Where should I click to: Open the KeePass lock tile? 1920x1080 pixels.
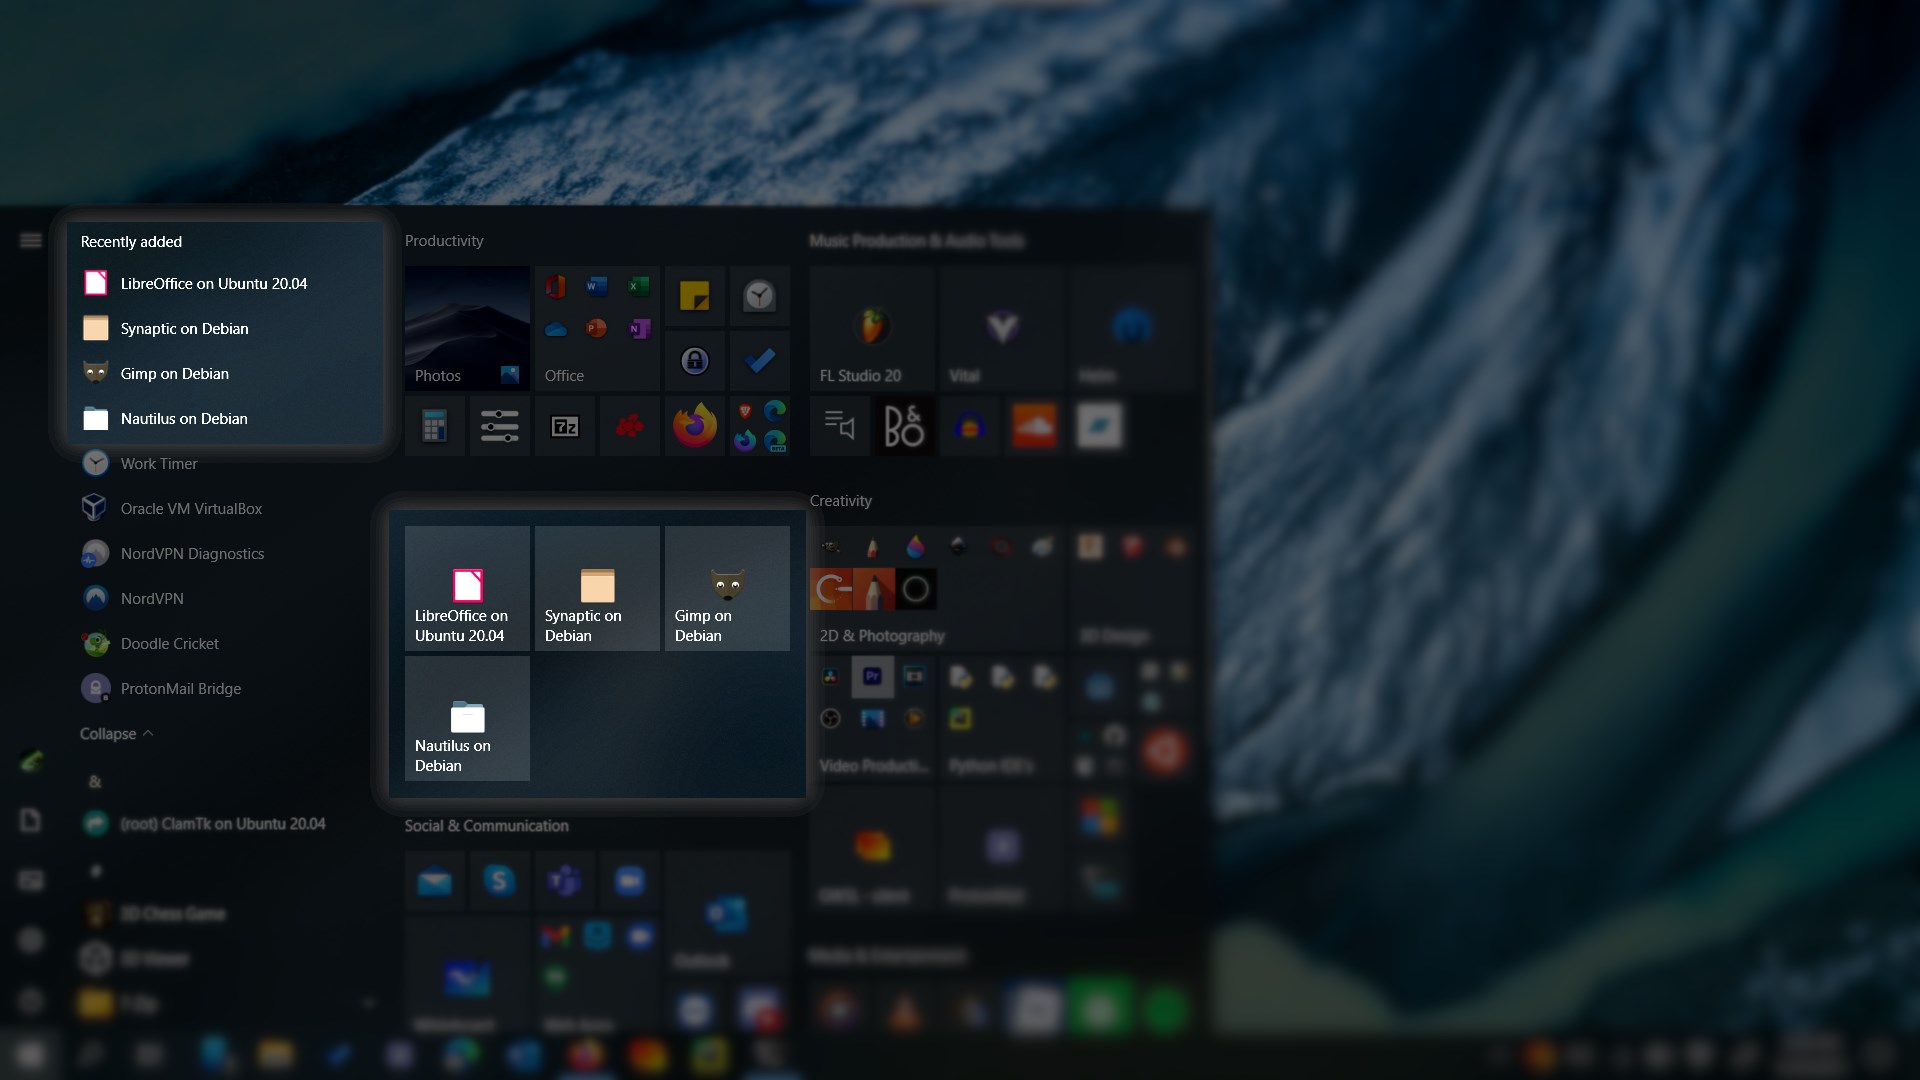[694, 361]
